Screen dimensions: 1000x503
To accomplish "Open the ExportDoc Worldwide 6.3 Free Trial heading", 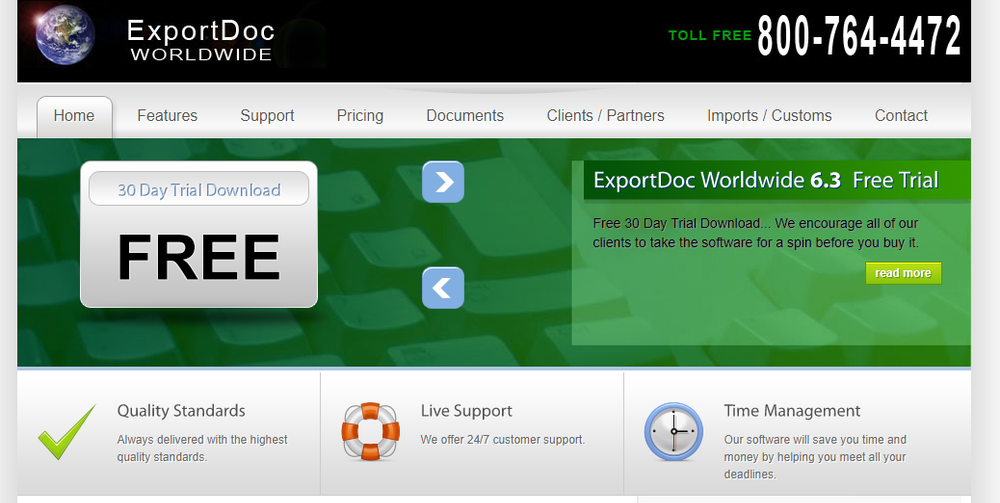I will pyautogui.click(x=765, y=180).
